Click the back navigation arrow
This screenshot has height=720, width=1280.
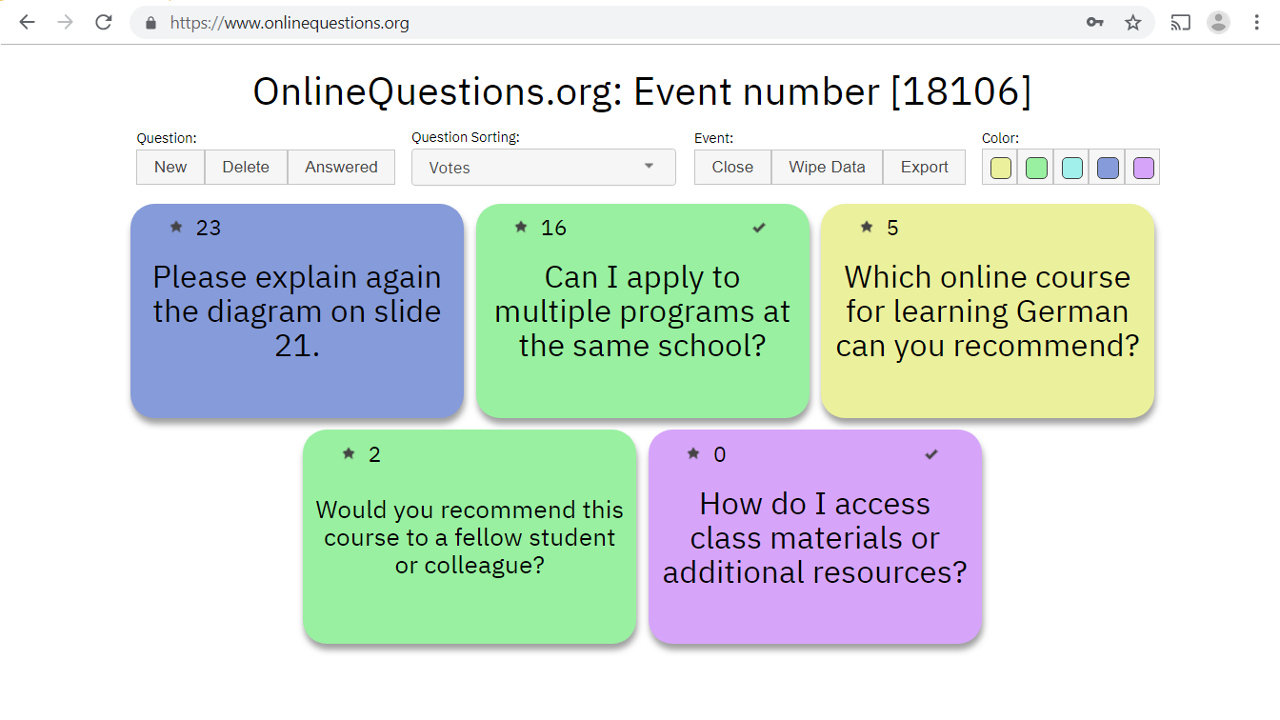pyautogui.click(x=26, y=21)
